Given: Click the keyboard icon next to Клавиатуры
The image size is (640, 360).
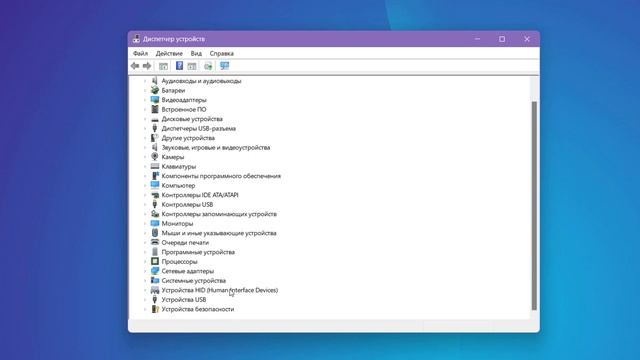Looking at the screenshot, I should click(x=155, y=166).
